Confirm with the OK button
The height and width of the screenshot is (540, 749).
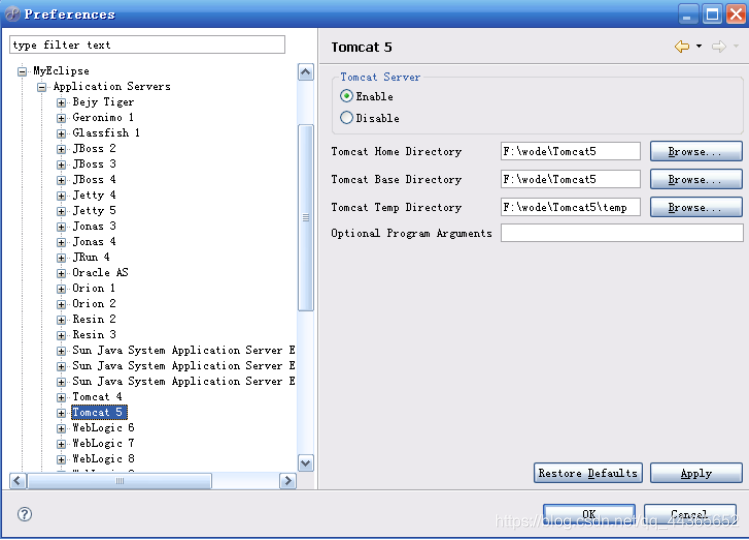tap(589, 514)
